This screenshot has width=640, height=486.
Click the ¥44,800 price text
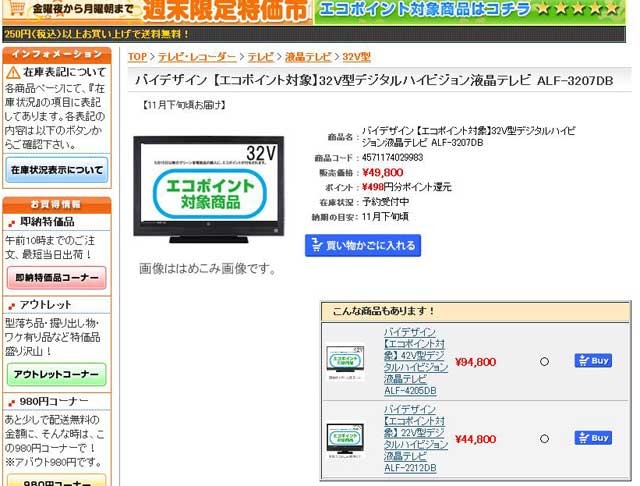click(476, 439)
